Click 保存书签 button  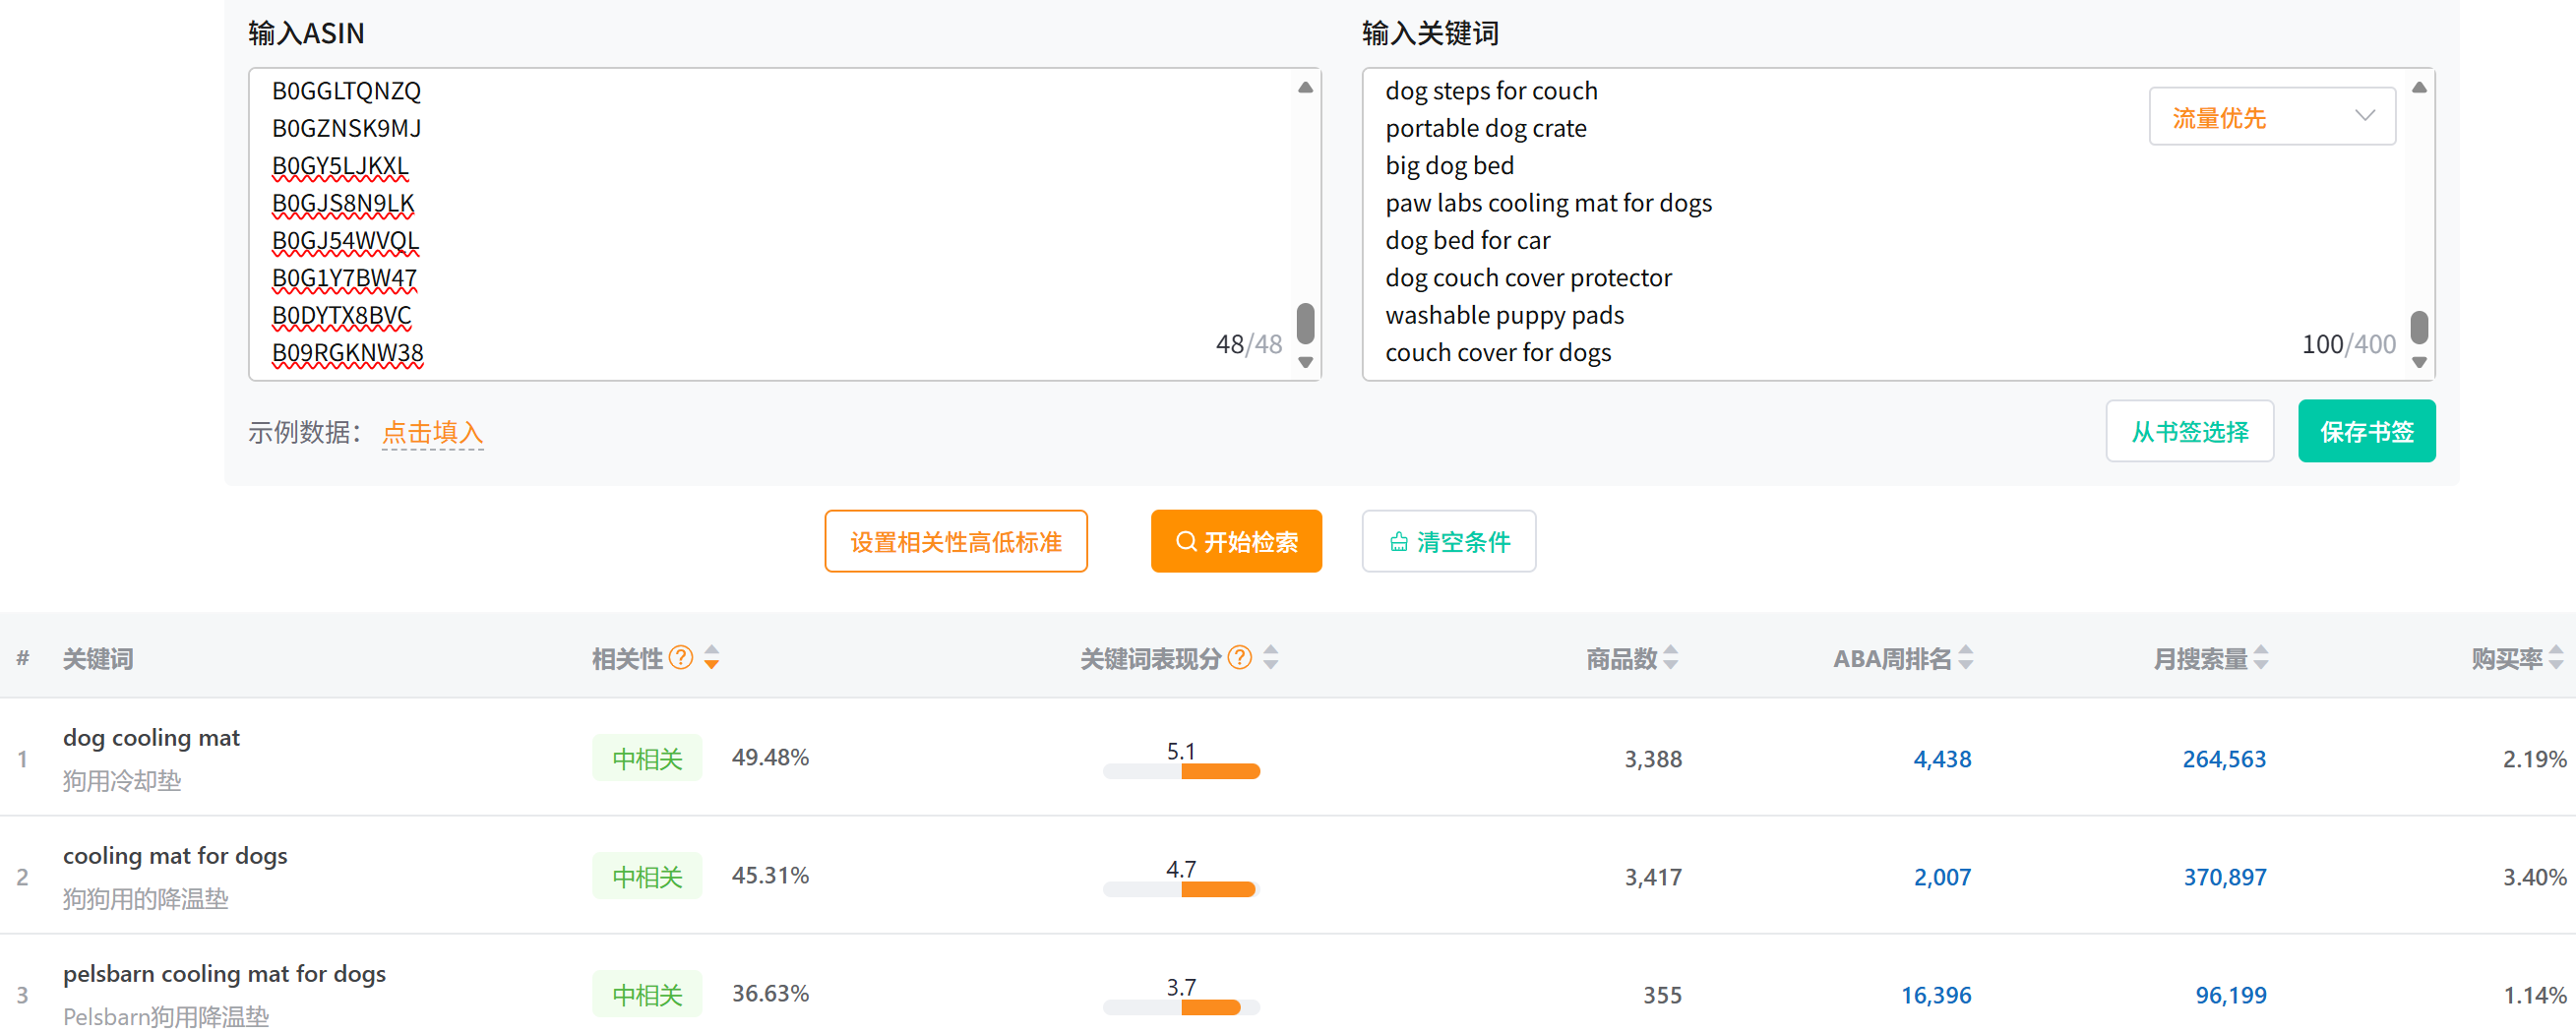click(2367, 431)
